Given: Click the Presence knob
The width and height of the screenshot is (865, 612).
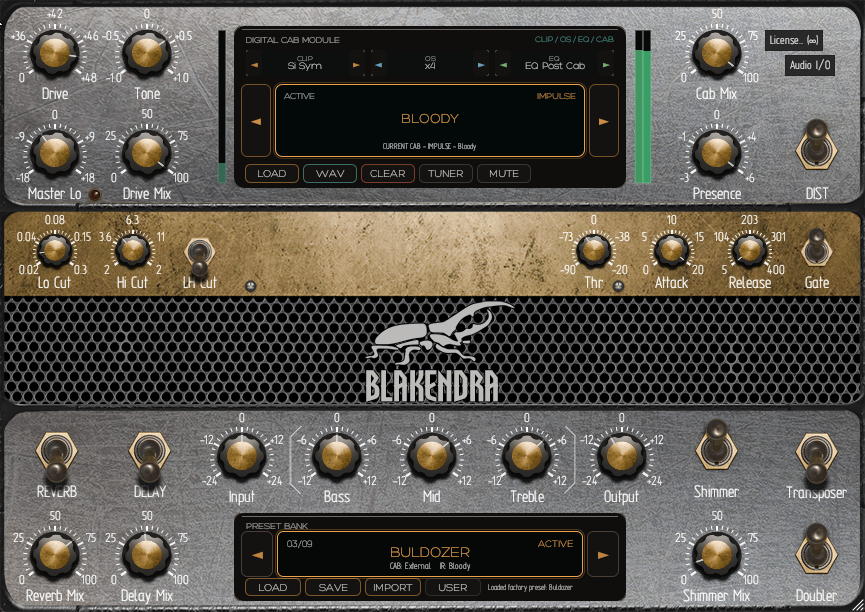Looking at the screenshot, I should (x=716, y=152).
